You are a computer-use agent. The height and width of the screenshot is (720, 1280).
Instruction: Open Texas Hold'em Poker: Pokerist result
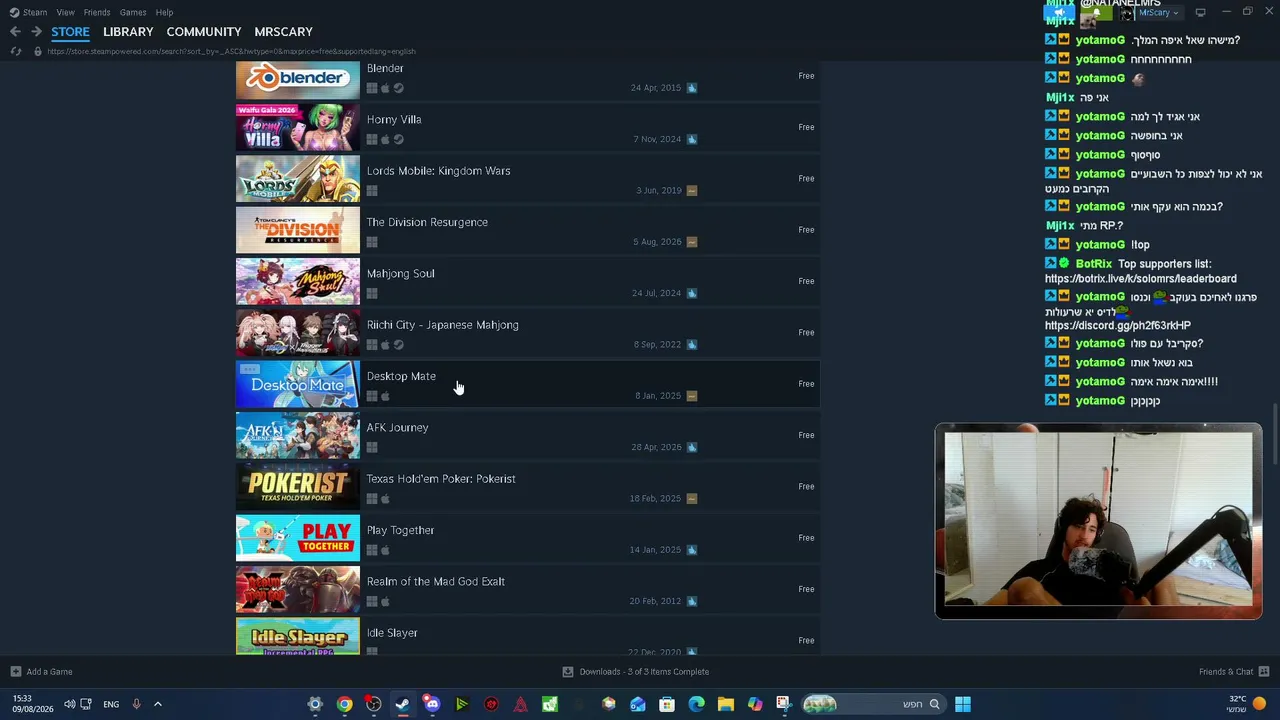click(528, 488)
